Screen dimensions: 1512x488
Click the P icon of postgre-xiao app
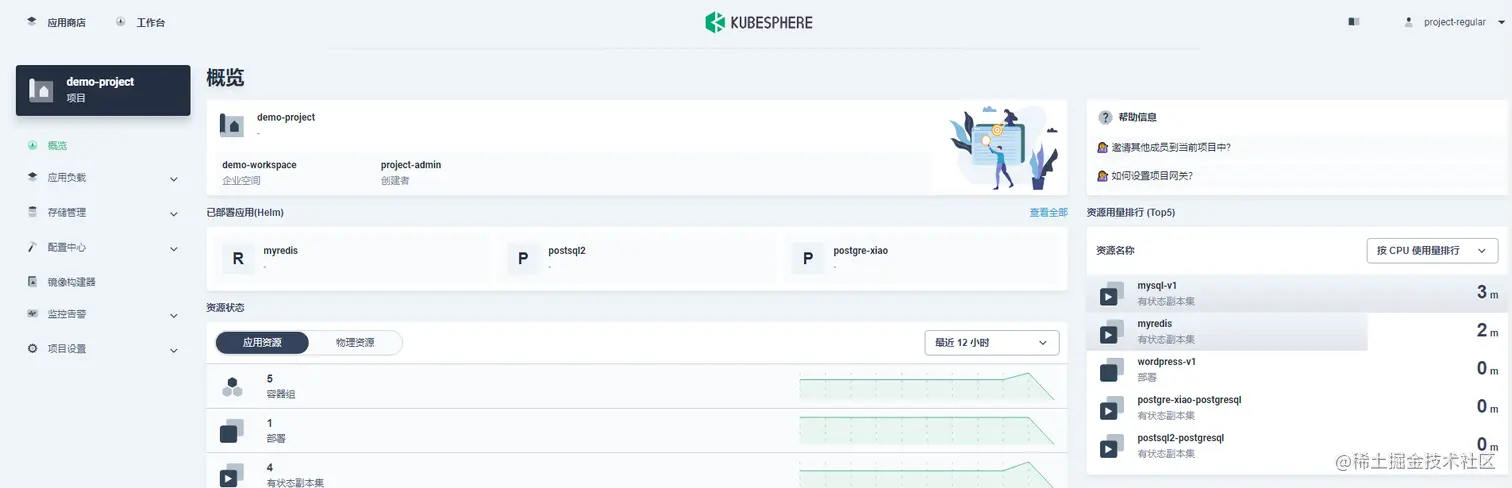click(808, 259)
